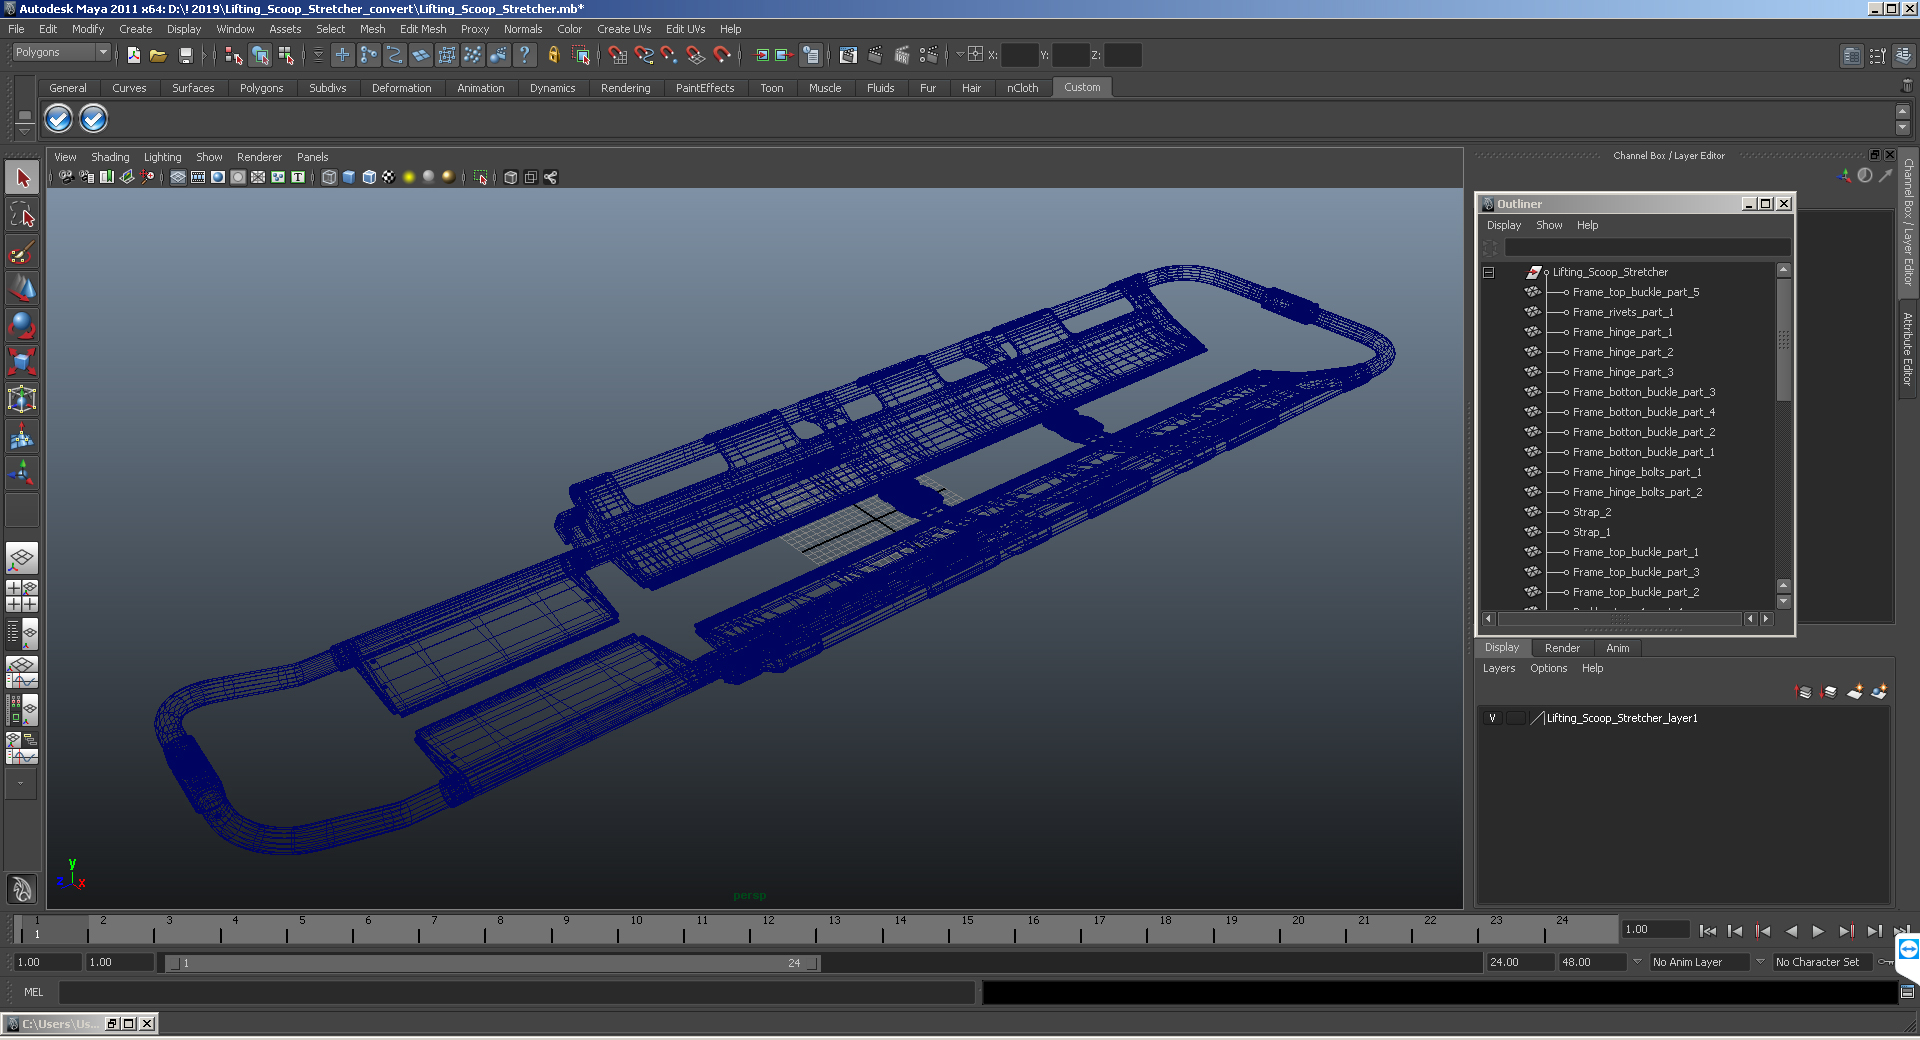This screenshot has height=1040, width=1920.
Task: Open Render Settings clapboard icon
Action: pyautogui.click(x=928, y=55)
